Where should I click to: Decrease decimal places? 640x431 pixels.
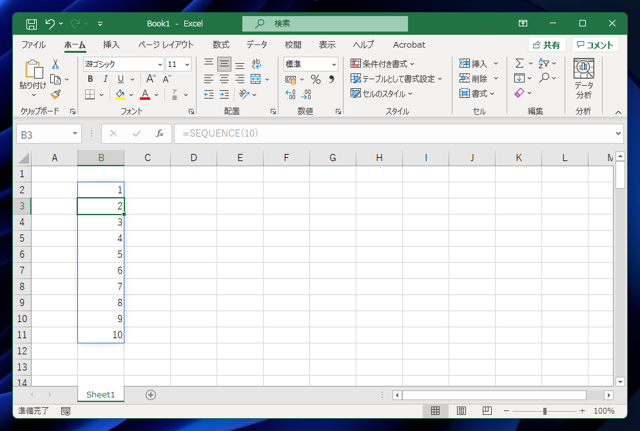[x=307, y=95]
